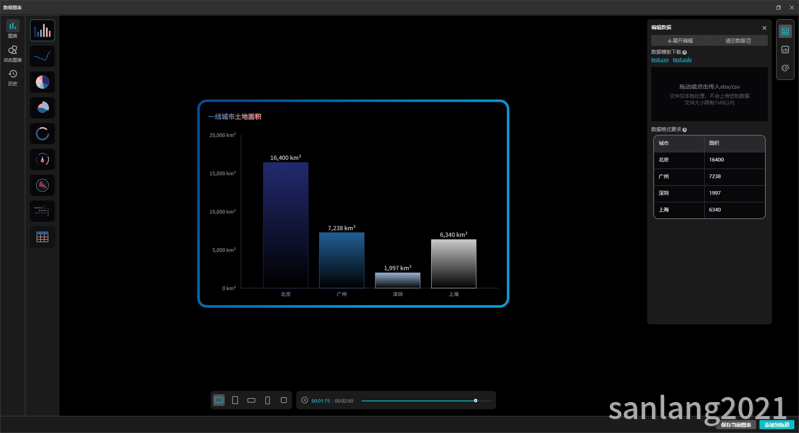Choose the table chart type icon
Screen dimensions: 799x433
point(42,237)
